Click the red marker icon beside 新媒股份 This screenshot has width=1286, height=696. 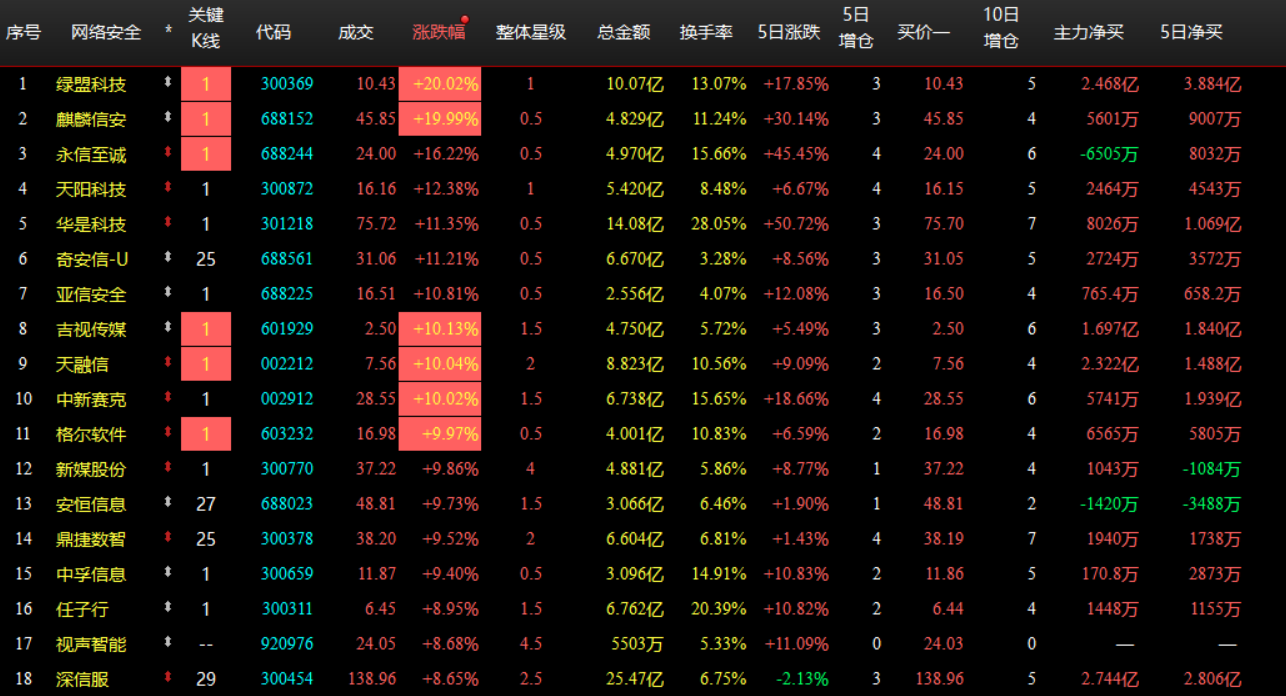click(x=168, y=468)
